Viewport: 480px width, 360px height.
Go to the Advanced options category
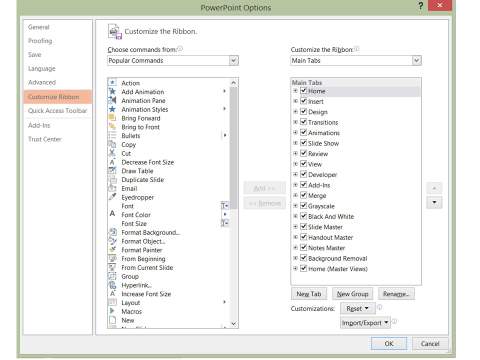click(x=42, y=82)
